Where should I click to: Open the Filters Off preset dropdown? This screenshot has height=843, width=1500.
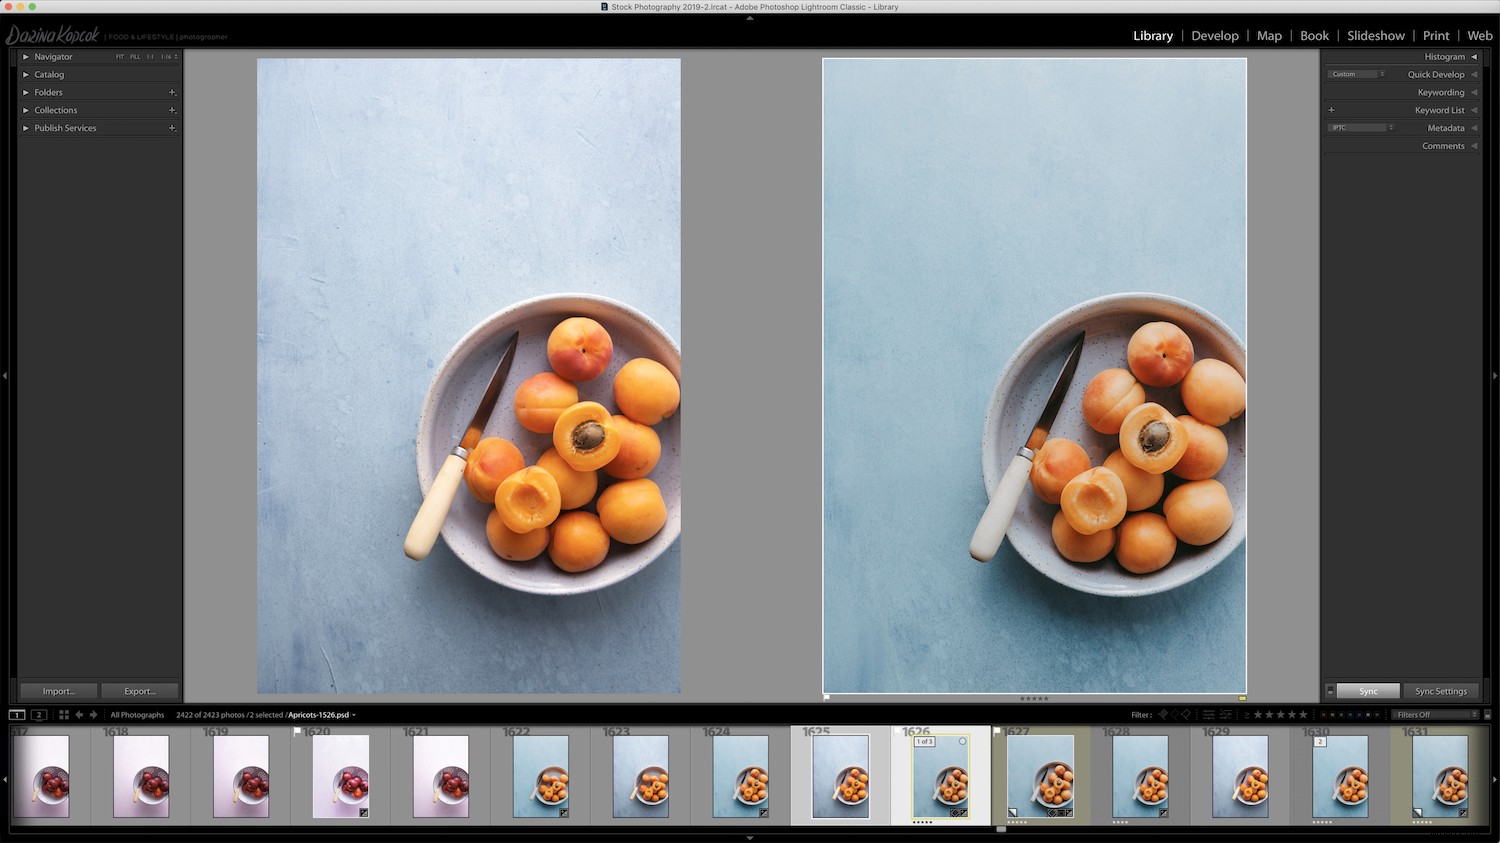[x=1434, y=714]
